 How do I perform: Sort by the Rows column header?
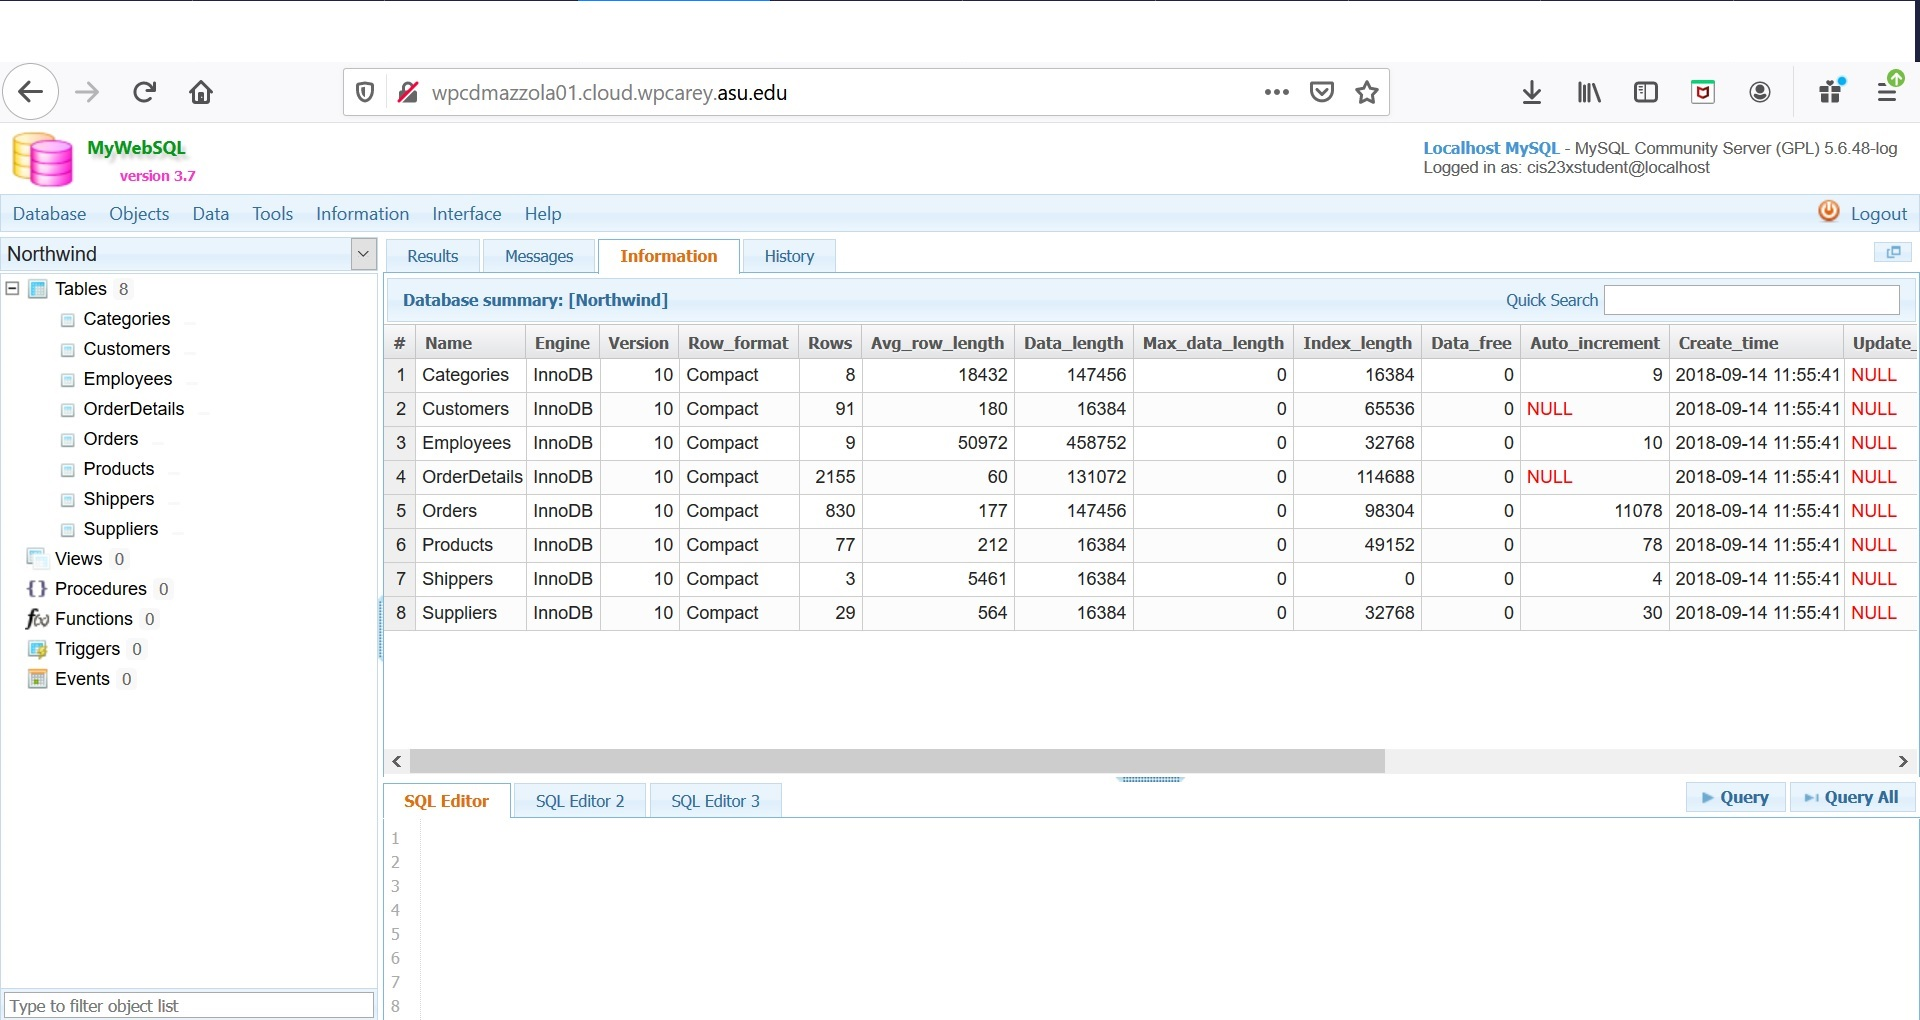click(x=830, y=343)
